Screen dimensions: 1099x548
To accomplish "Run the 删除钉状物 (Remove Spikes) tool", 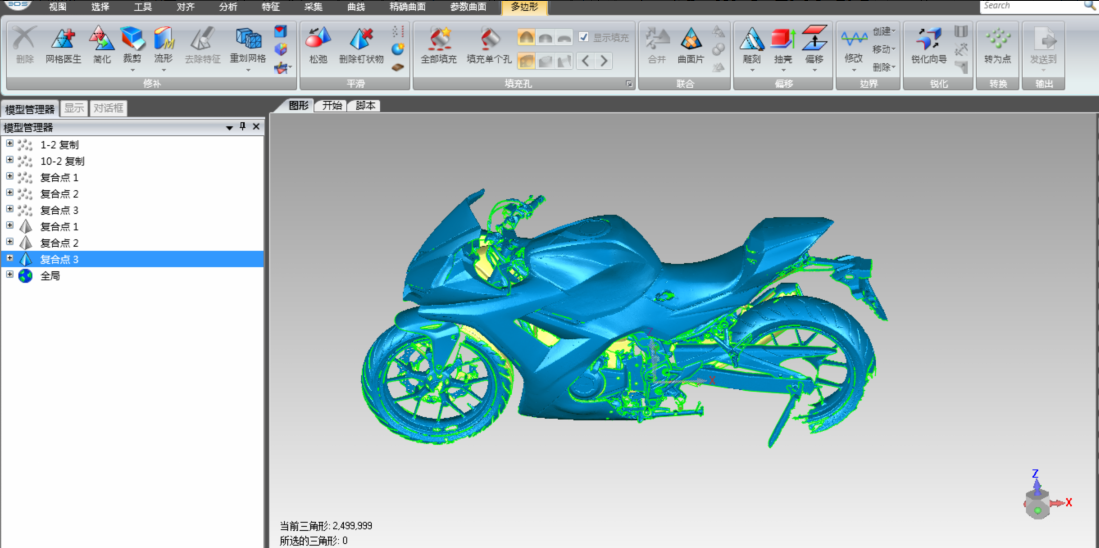I will click(361, 45).
